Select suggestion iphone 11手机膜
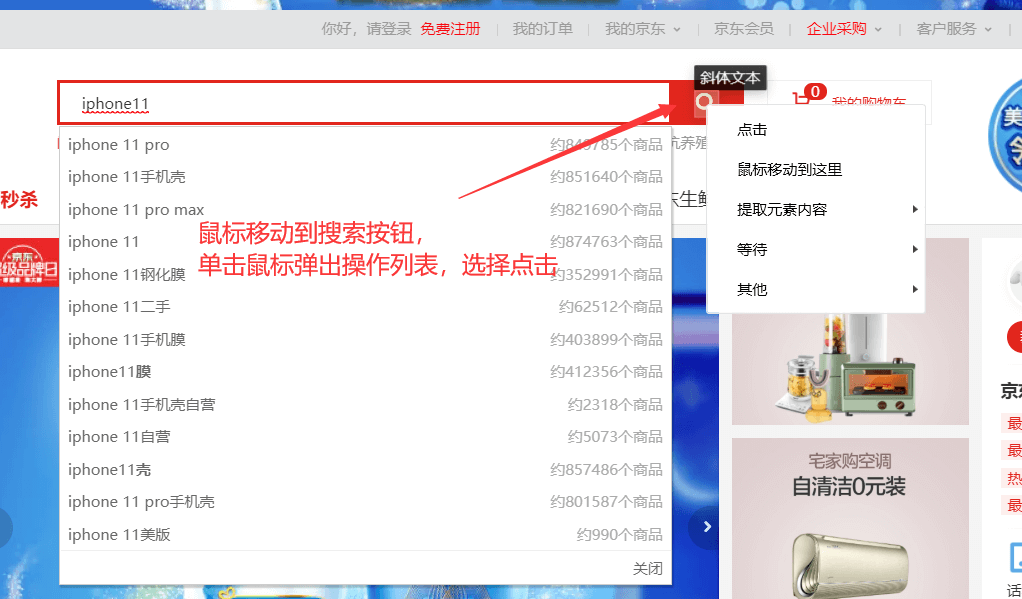 coord(365,340)
